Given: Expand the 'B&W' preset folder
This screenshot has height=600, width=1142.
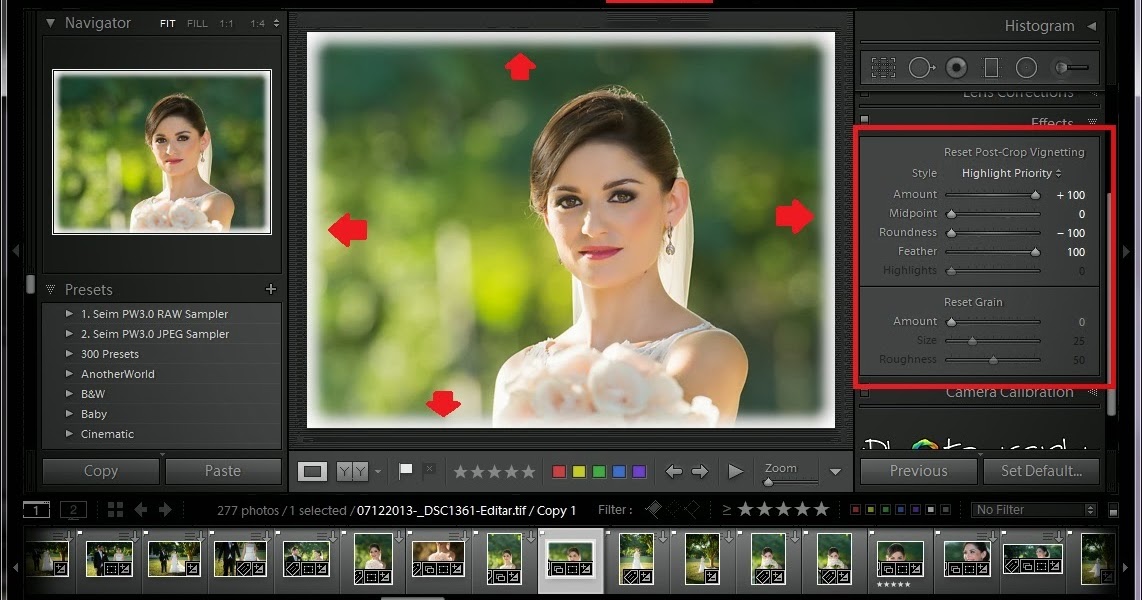Looking at the screenshot, I should pyautogui.click(x=69, y=394).
